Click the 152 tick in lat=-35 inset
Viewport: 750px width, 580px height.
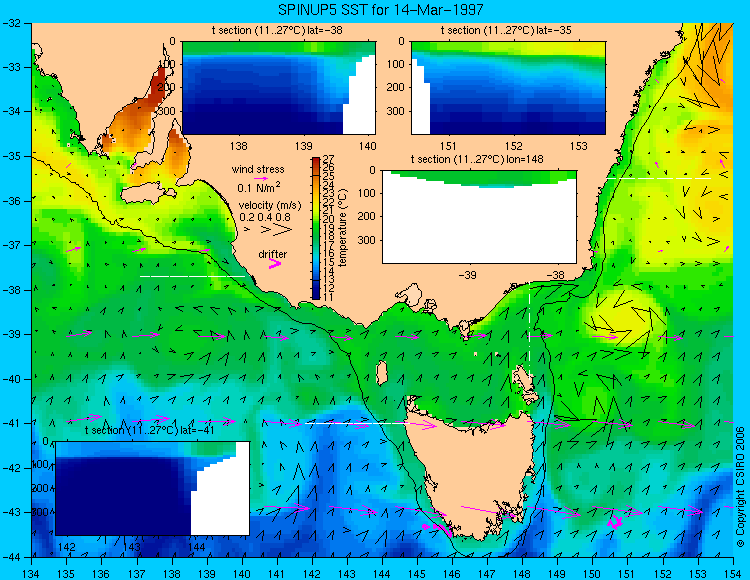coord(514,146)
